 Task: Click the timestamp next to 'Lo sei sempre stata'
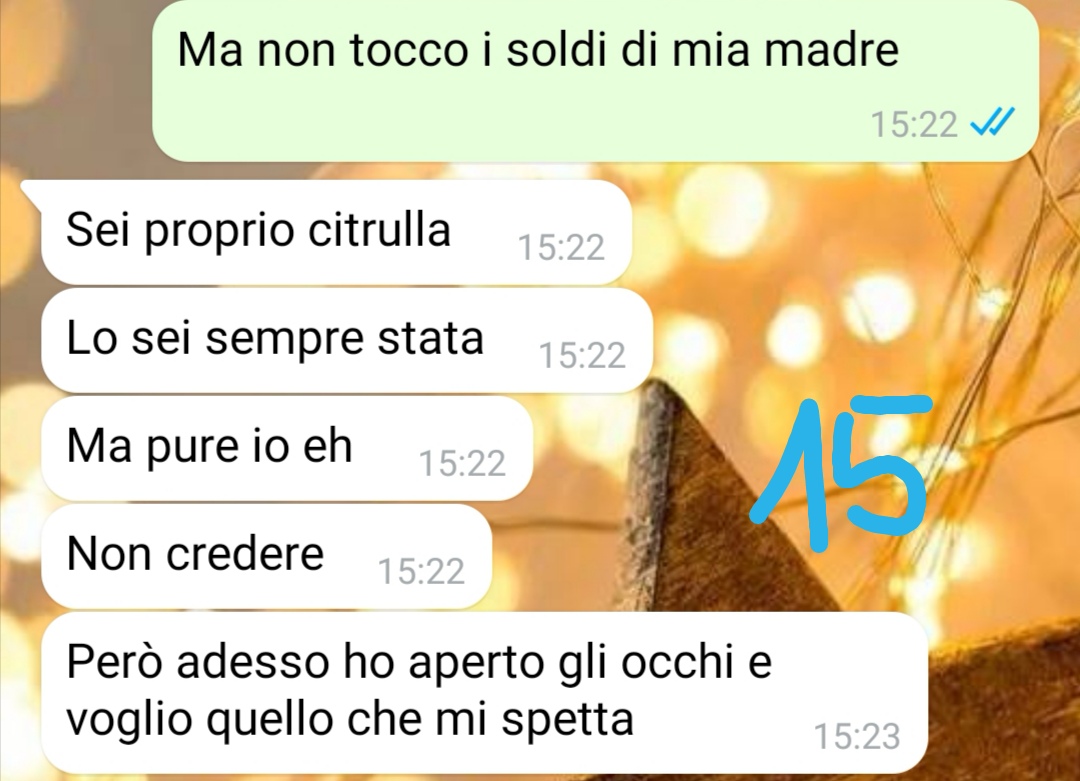pos(582,355)
